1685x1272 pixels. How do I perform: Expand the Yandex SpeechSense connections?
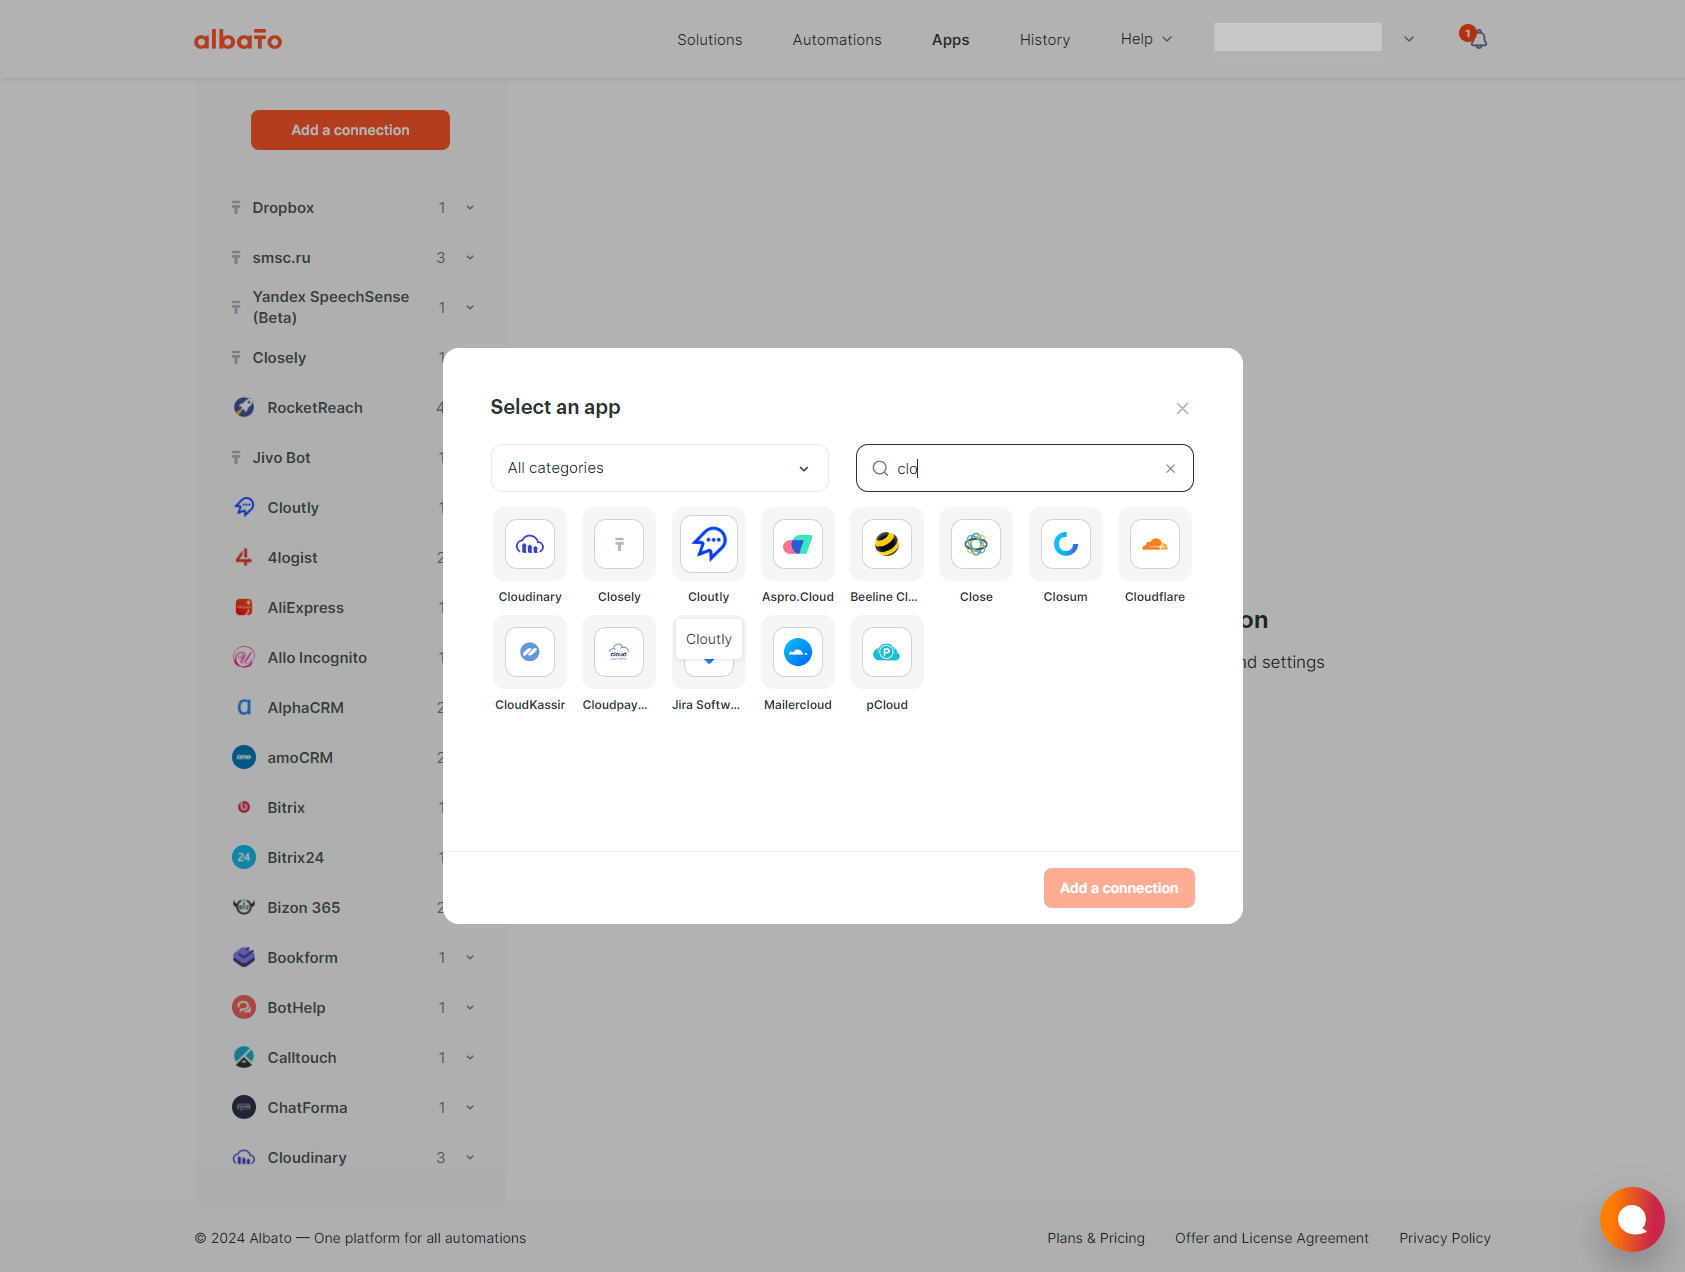(470, 308)
